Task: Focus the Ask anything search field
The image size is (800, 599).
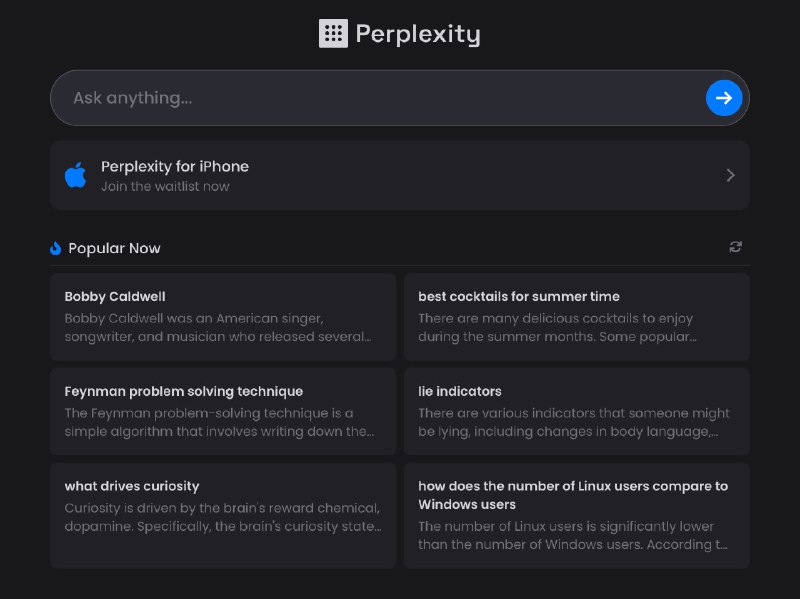Action: (380, 98)
